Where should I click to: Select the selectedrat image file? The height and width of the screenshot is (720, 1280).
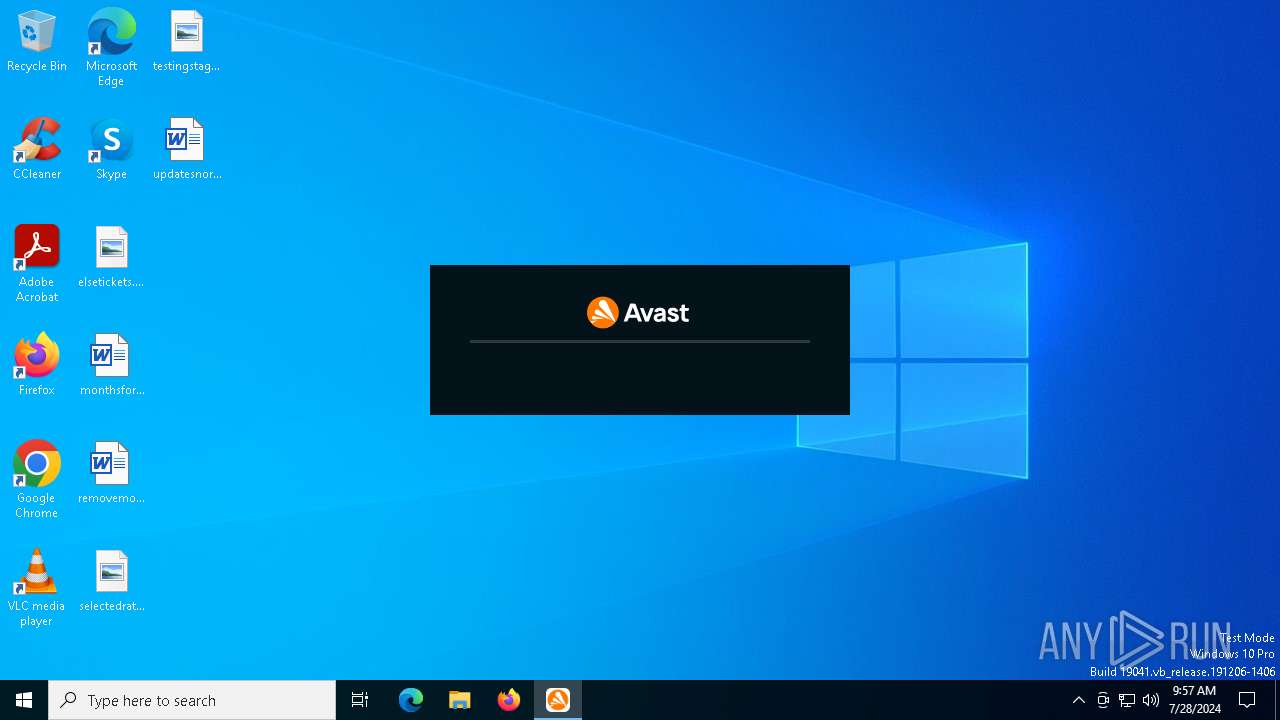(111, 581)
